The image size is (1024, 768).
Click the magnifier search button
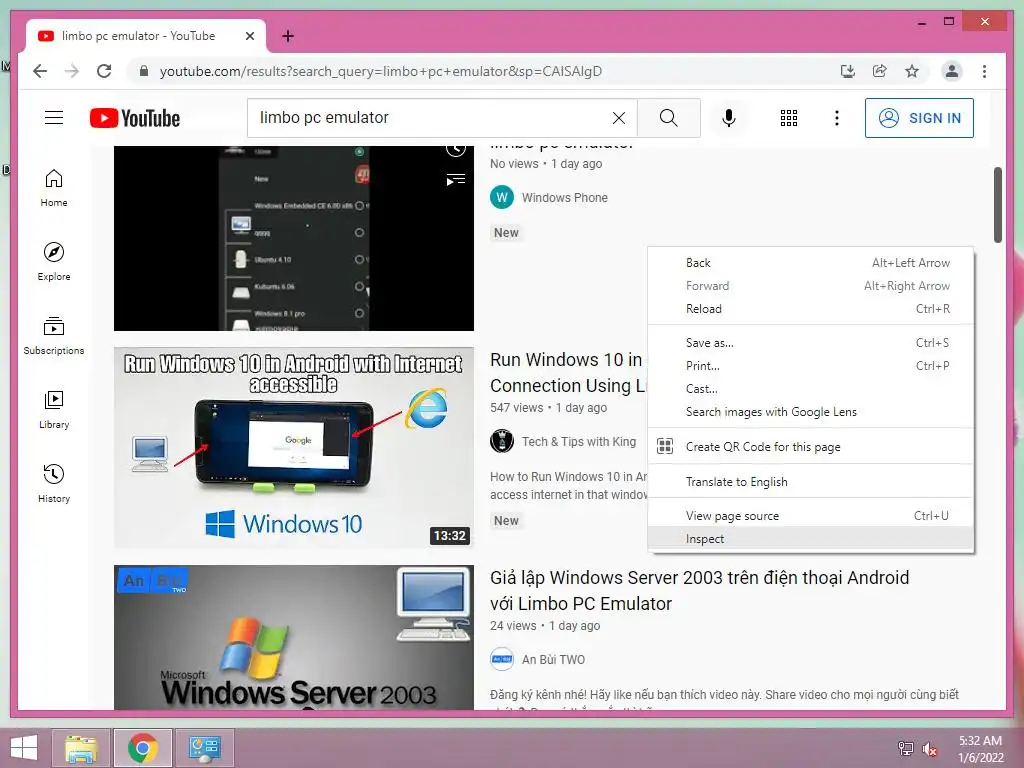[x=669, y=118]
